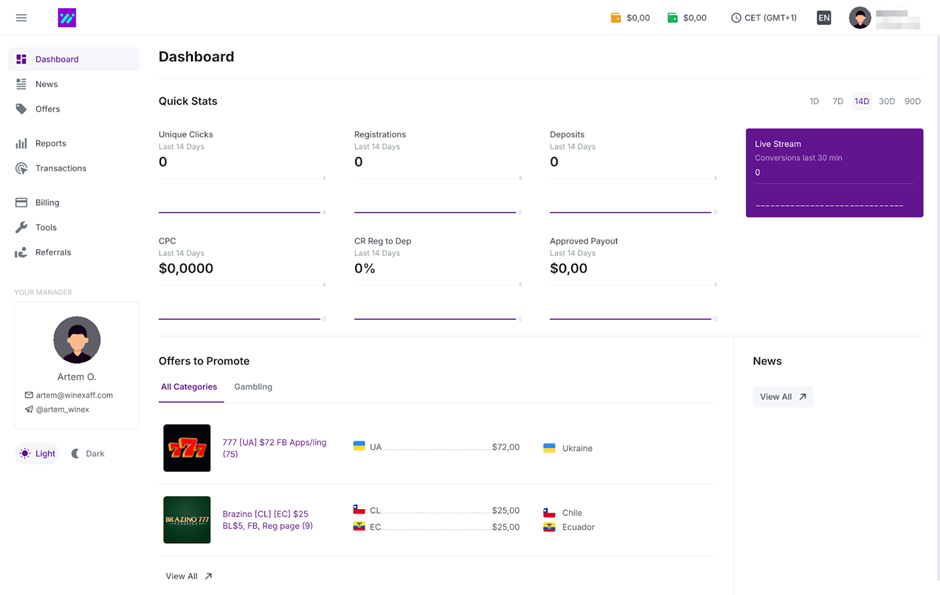Switch to Light theme mode
This screenshot has height=595, width=940.
[37, 454]
